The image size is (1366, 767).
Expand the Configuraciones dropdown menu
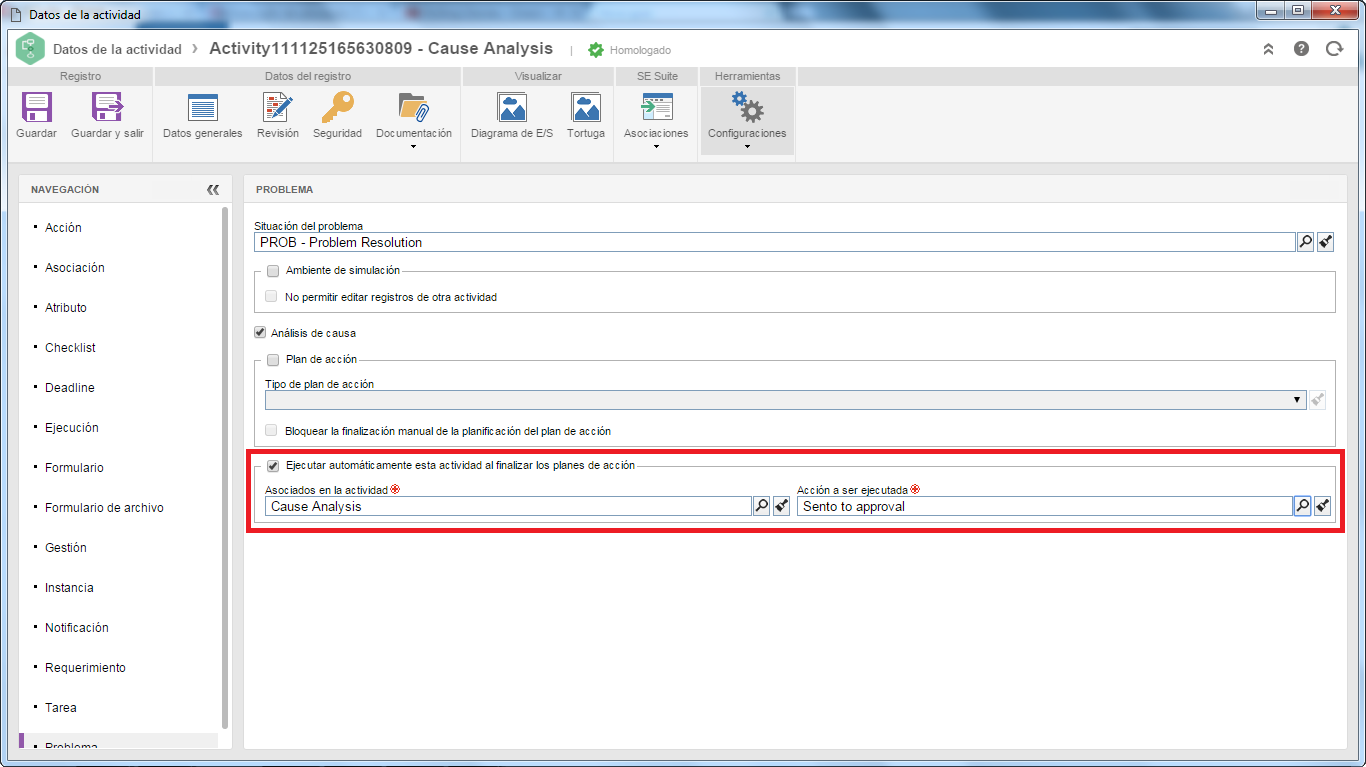747,147
